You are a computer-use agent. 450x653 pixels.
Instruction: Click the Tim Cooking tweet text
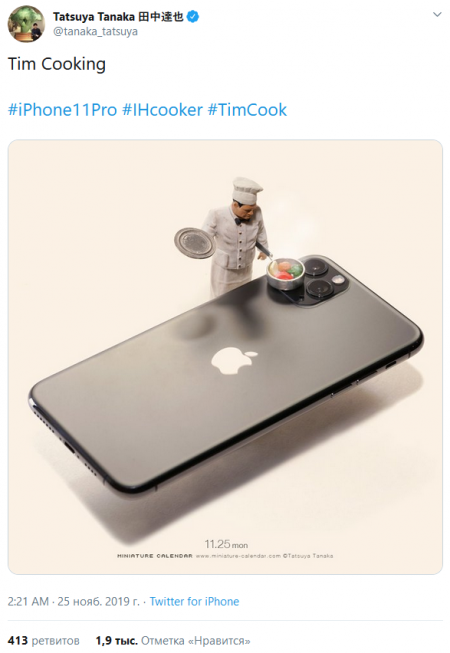click(57, 64)
